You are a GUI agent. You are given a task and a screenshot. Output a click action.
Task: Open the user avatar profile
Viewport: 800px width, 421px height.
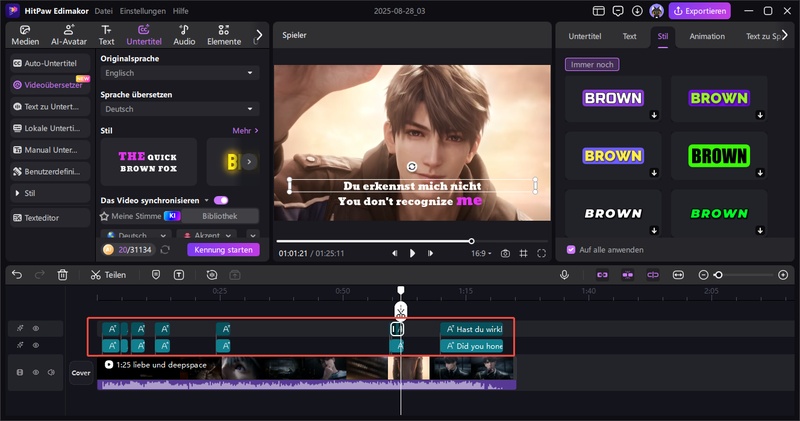coord(657,11)
